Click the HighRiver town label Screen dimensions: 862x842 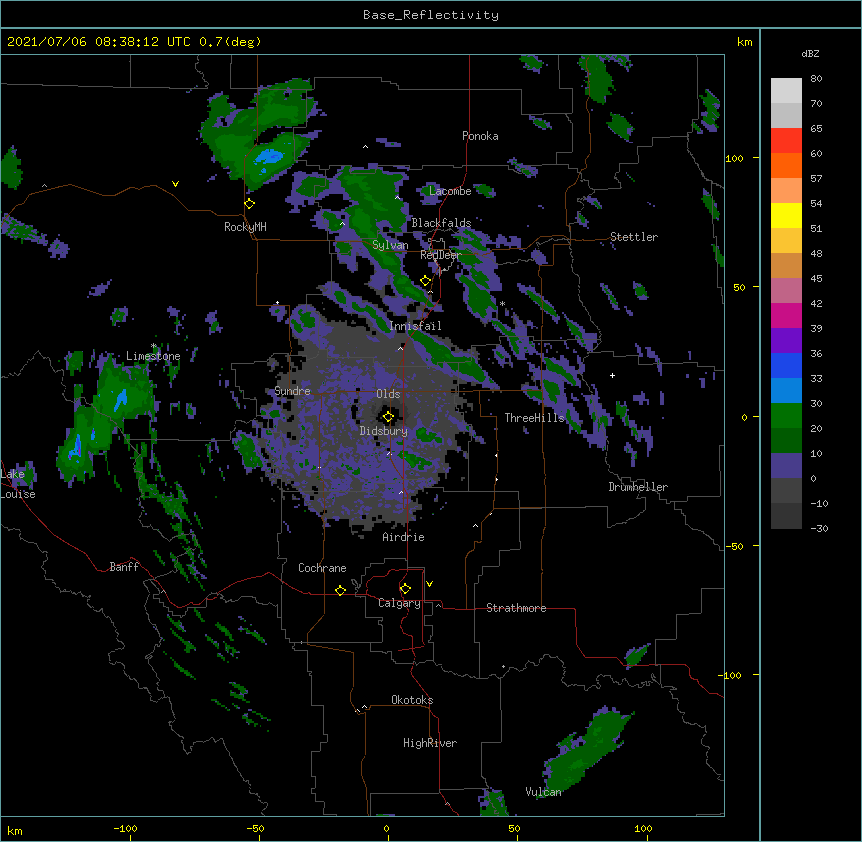(x=430, y=743)
